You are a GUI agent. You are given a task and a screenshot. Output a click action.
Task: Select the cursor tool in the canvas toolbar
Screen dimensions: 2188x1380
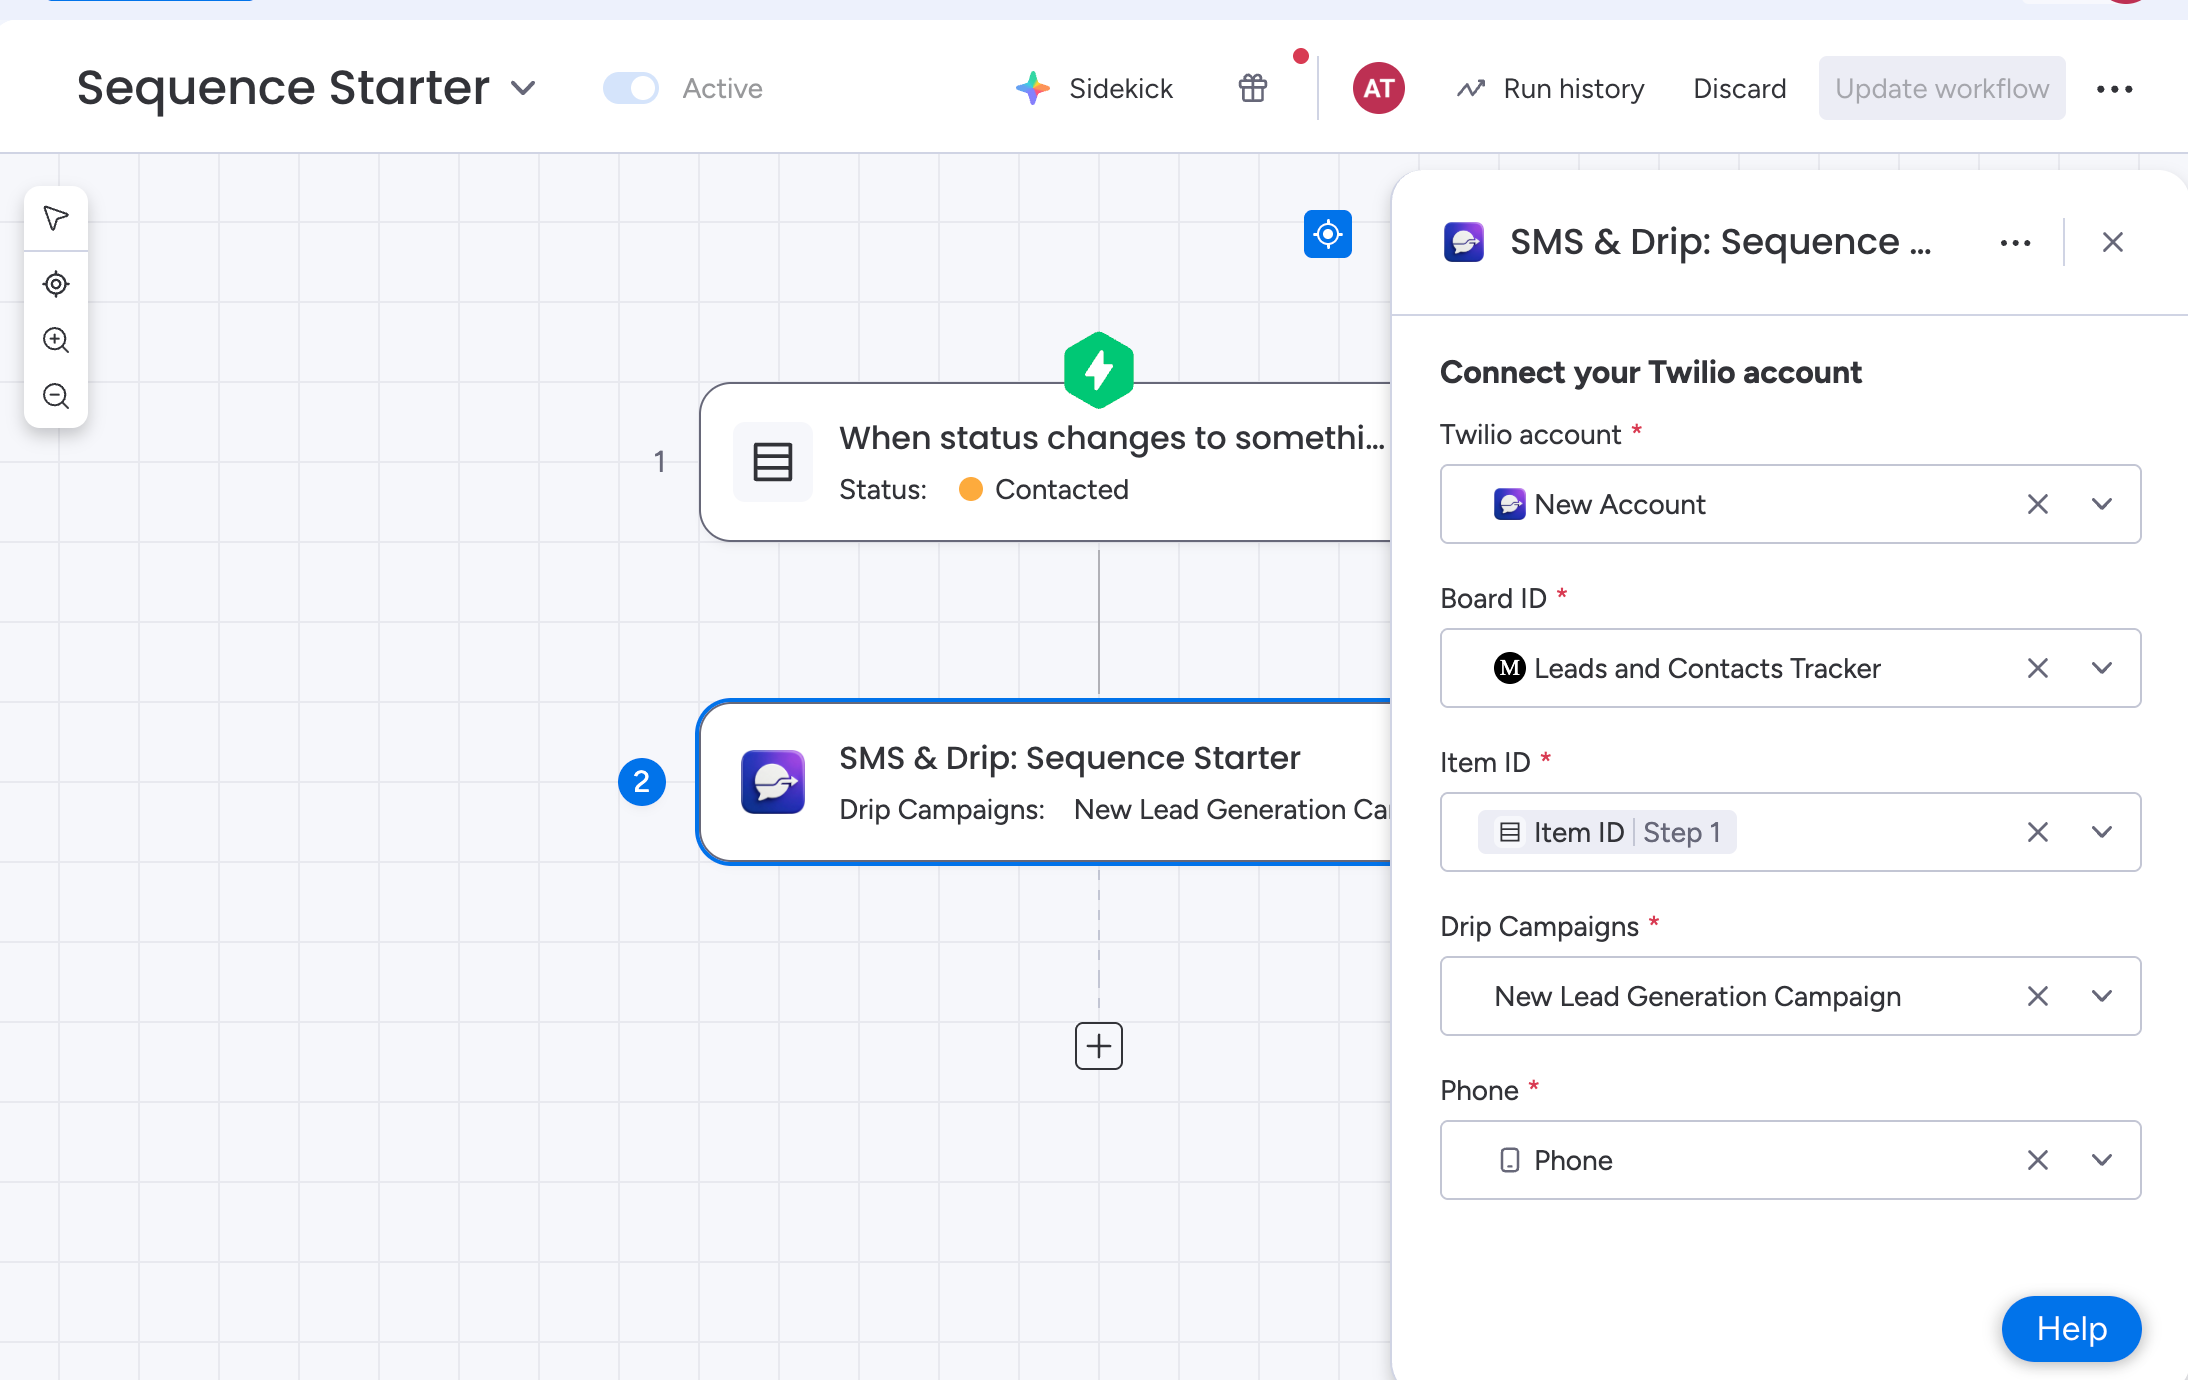[56, 218]
